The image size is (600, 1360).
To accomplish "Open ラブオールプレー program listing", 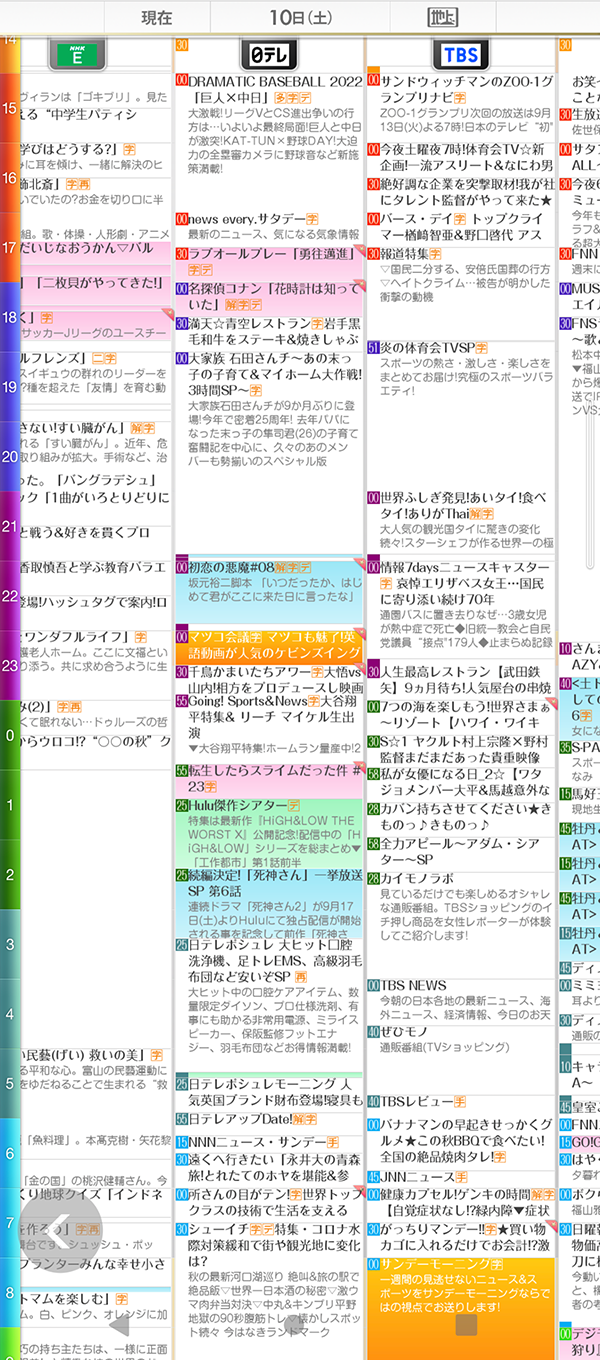I will click(x=268, y=262).
